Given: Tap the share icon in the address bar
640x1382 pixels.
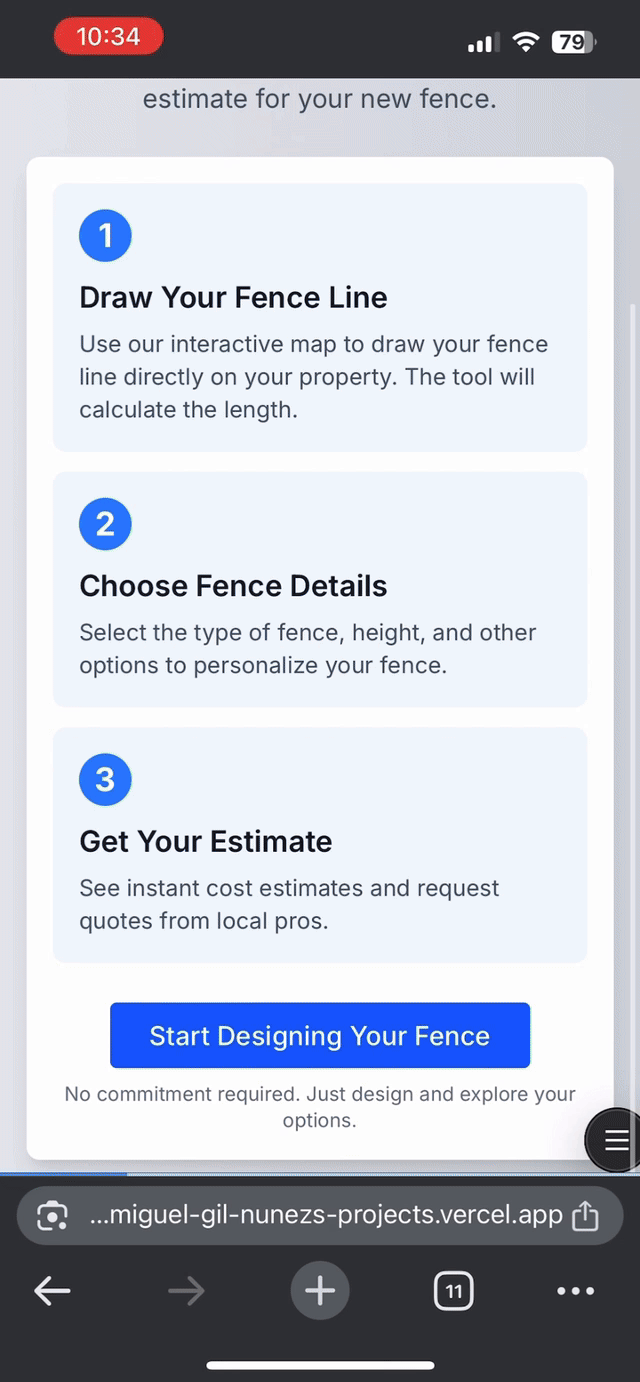Looking at the screenshot, I should (x=585, y=1216).
